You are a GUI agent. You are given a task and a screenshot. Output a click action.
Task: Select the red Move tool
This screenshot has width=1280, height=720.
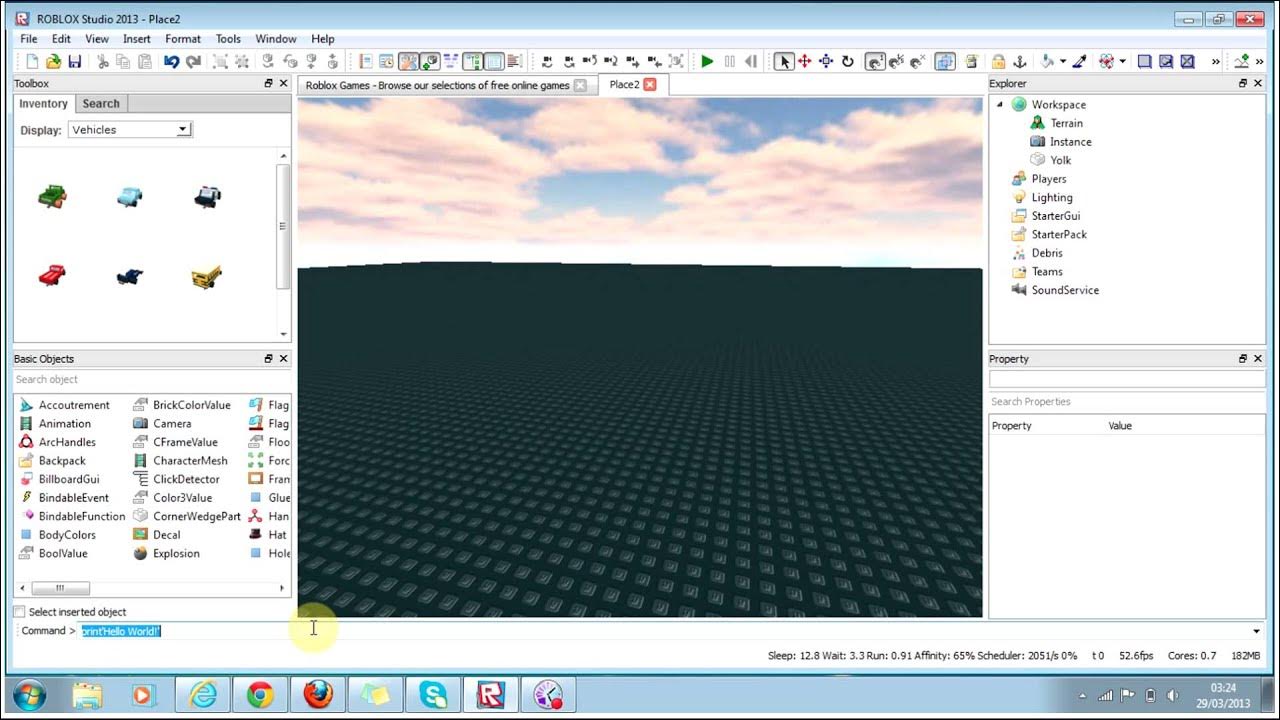point(804,61)
